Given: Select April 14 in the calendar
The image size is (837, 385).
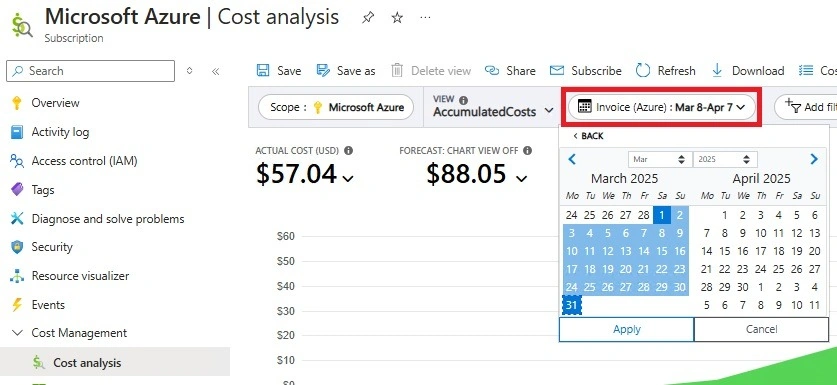Looking at the screenshot, I should (707, 252).
